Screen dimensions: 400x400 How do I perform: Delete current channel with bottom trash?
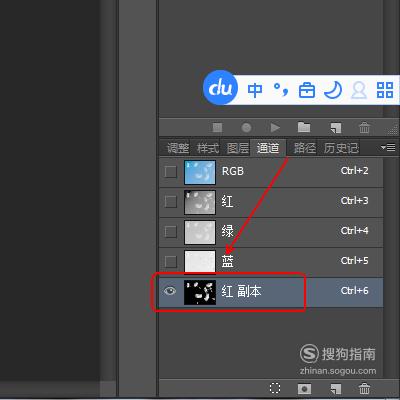click(364, 389)
